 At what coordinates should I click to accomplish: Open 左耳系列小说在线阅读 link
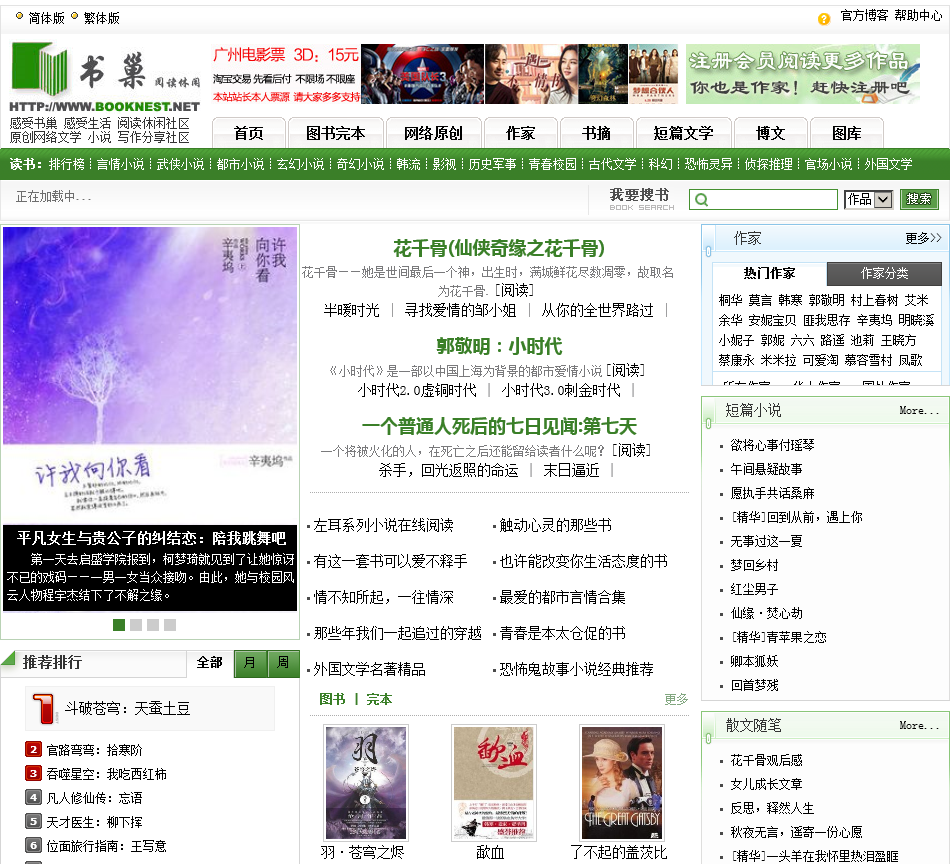(x=384, y=525)
